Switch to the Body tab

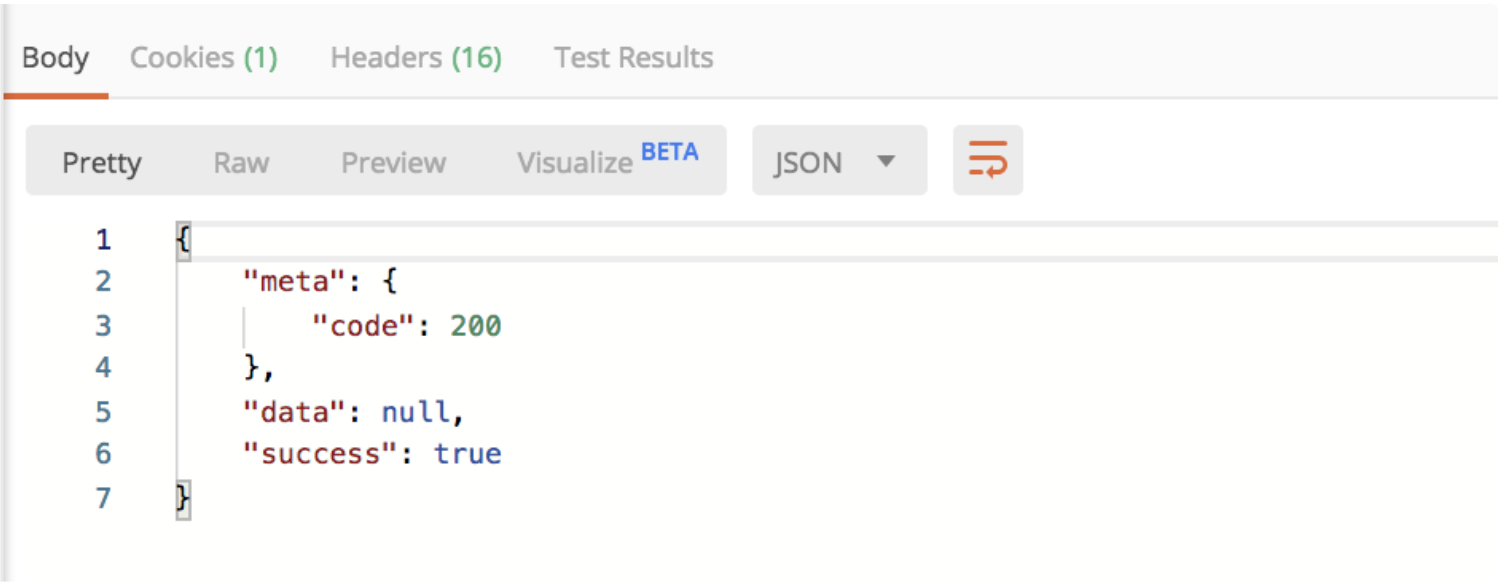[x=55, y=58]
